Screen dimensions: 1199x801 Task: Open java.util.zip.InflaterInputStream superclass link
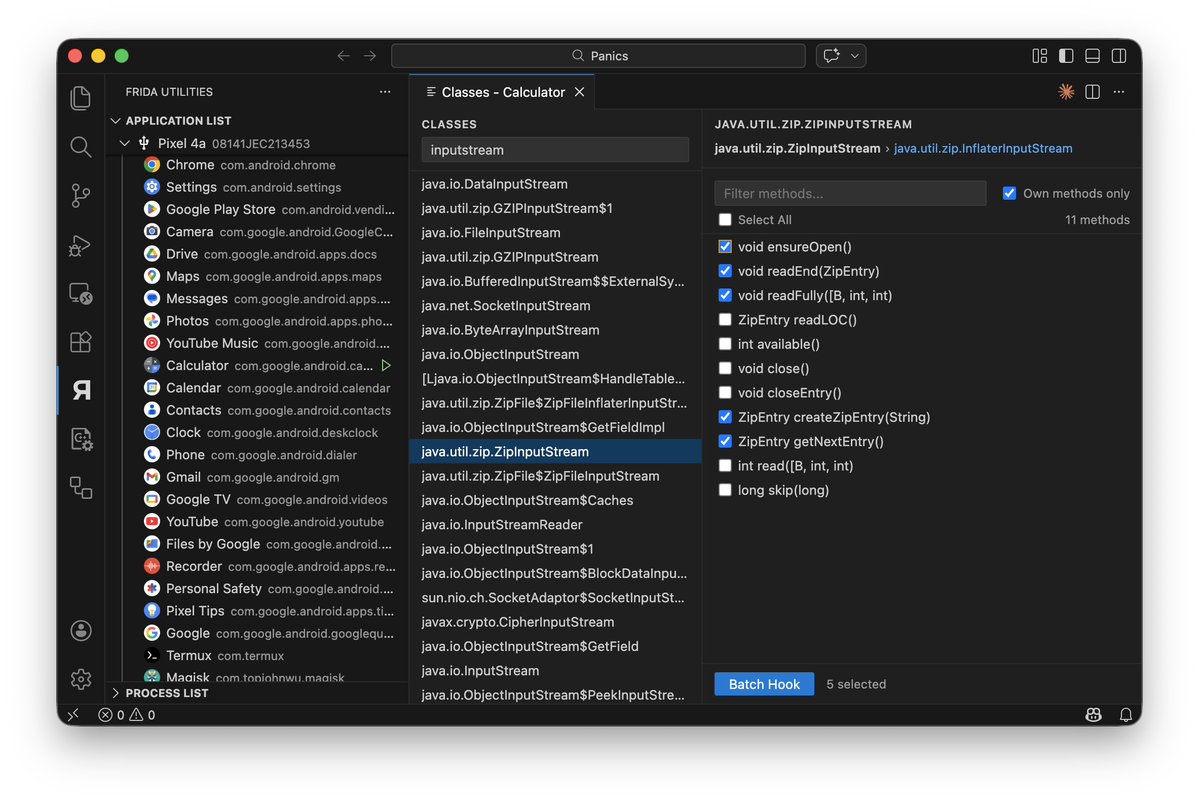[x=983, y=148]
